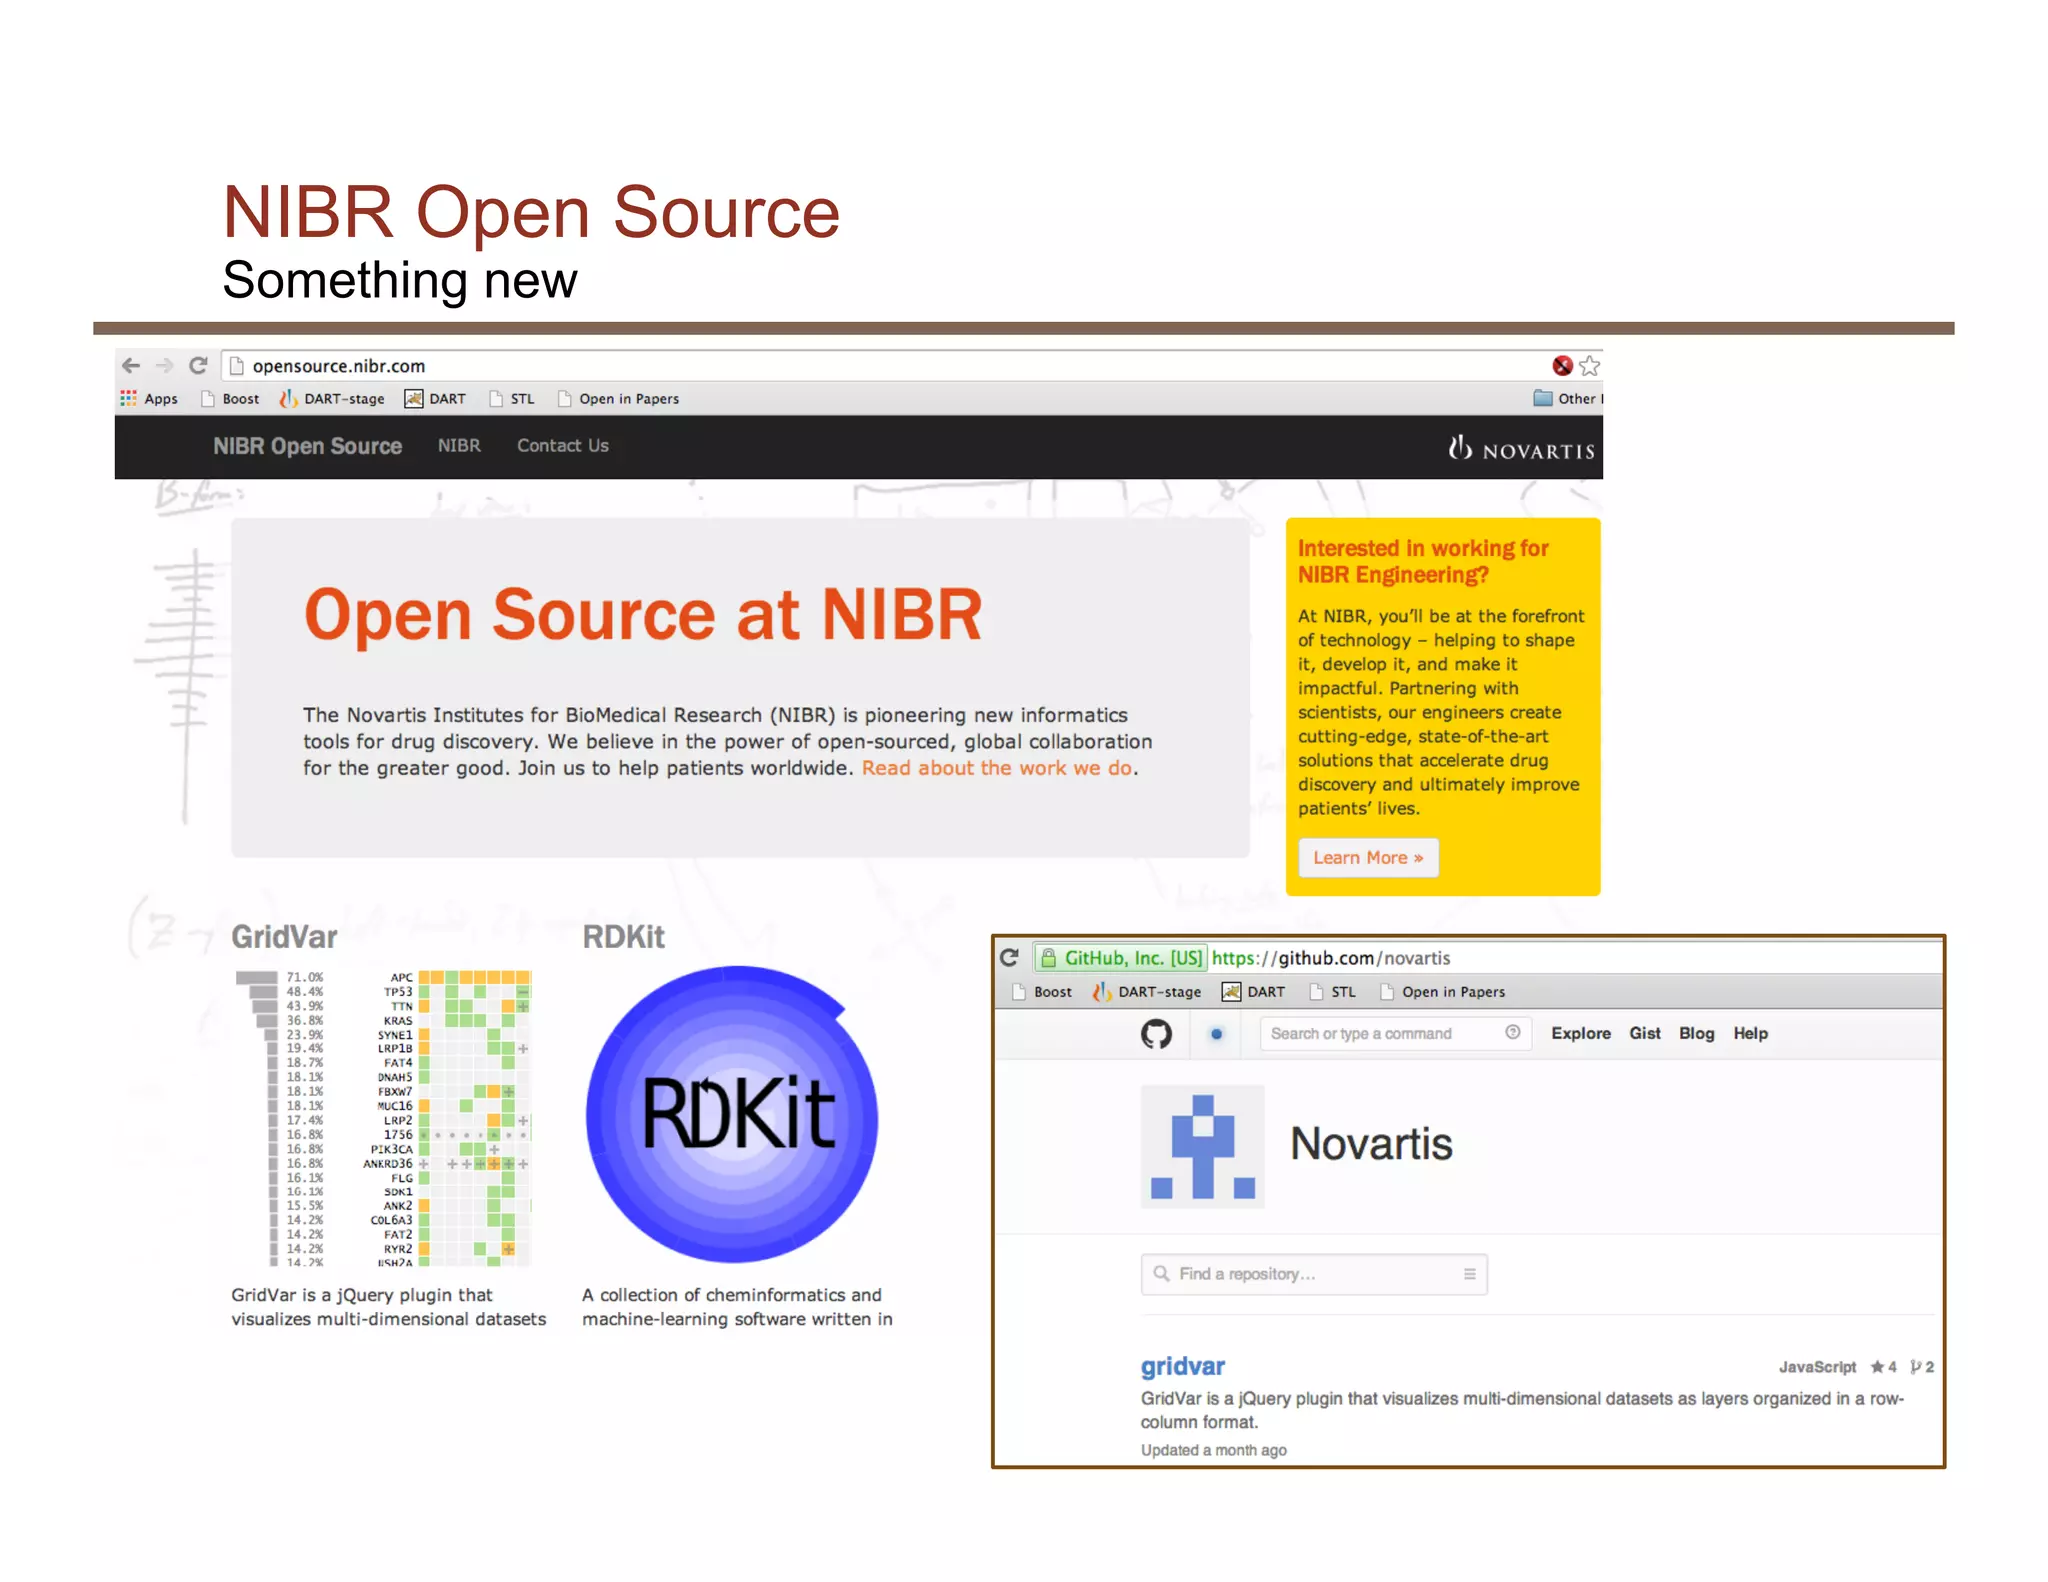Image resolution: width=2048 pixels, height=1582 pixels.
Task: Click the red blocked-content icon in address bar
Action: pos(1562,366)
